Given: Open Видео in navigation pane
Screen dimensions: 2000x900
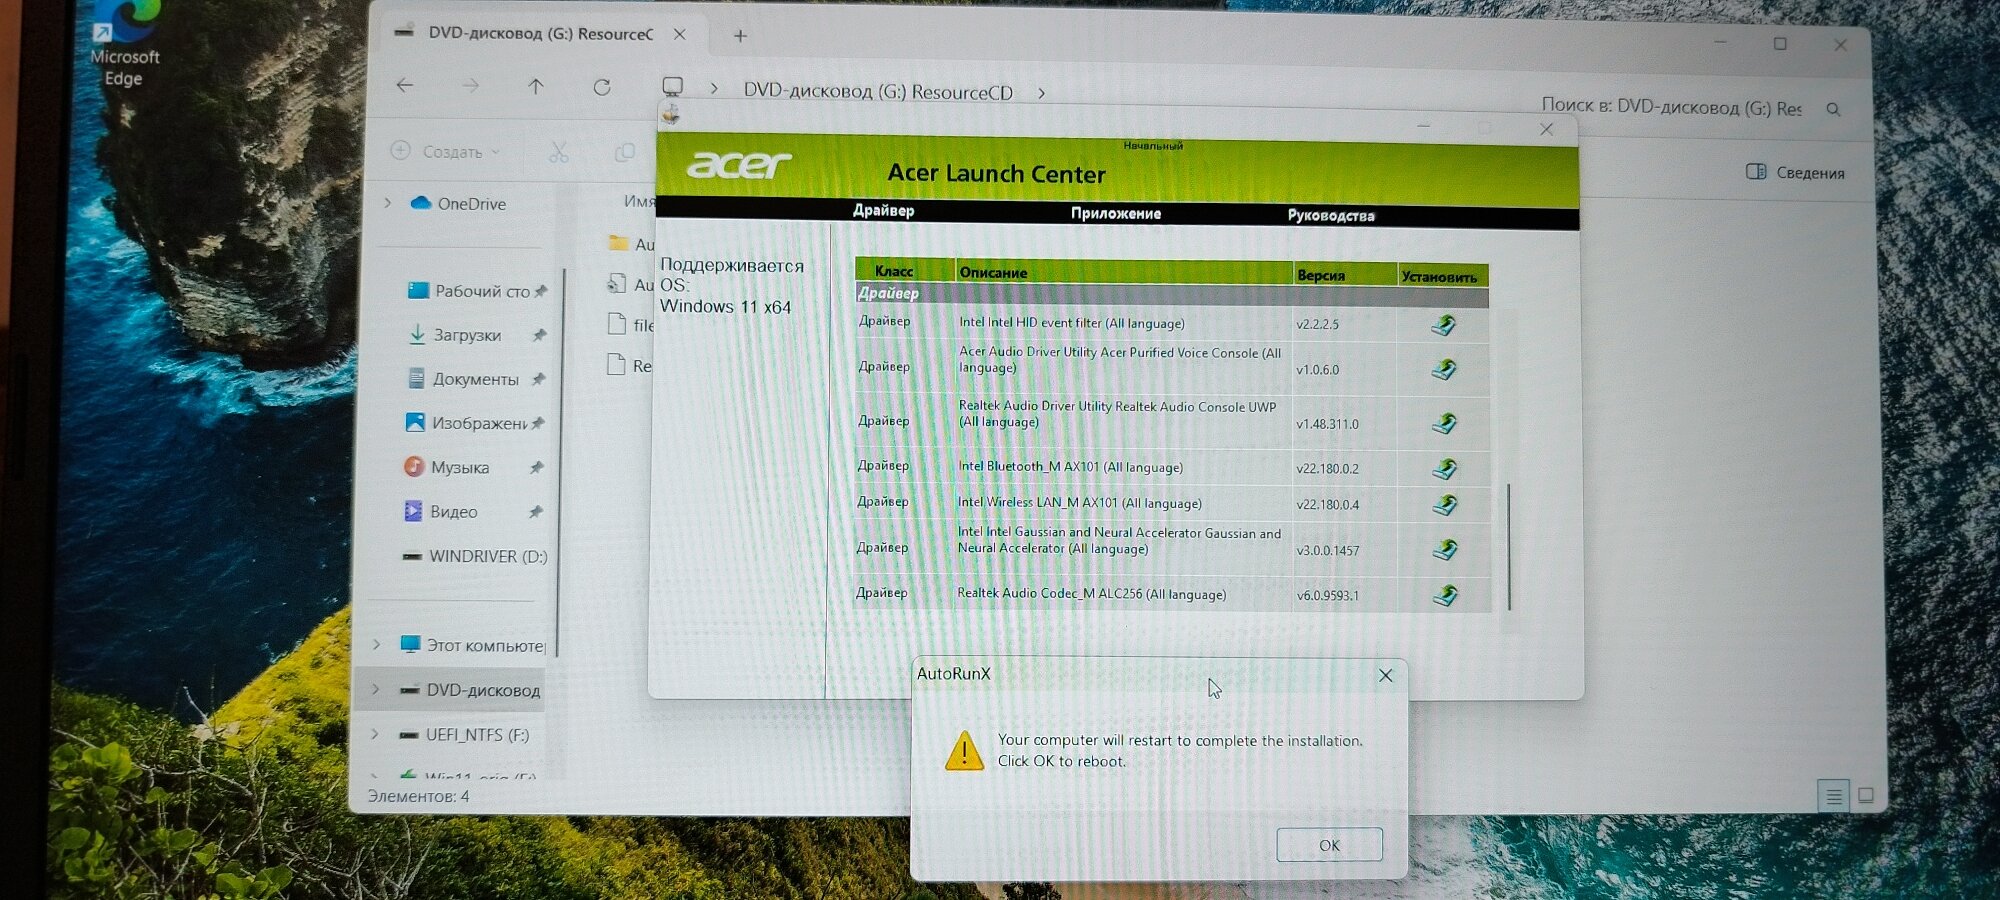Looking at the screenshot, I should pos(440,511).
